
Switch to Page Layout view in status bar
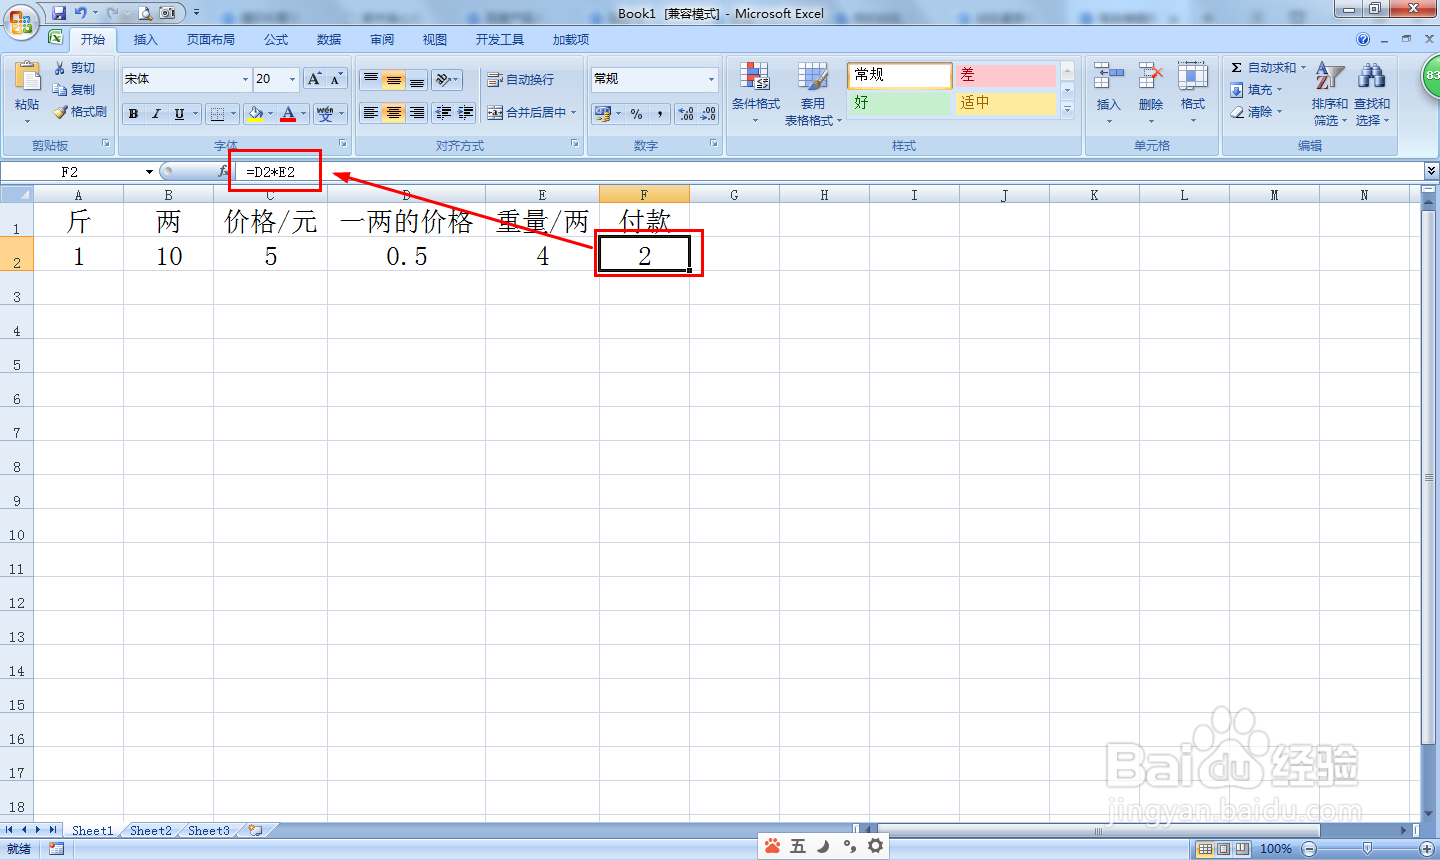tap(1224, 849)
